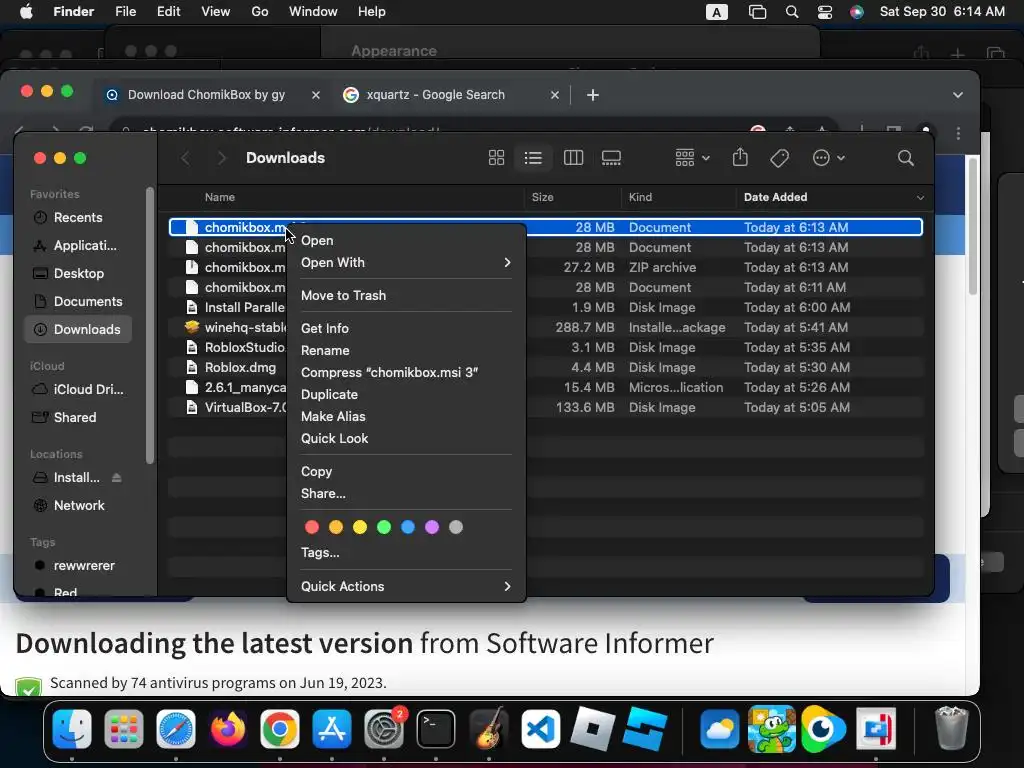Apply the yellow color tag
This screenshot has width=1024, height=768.
pos(360,527)
